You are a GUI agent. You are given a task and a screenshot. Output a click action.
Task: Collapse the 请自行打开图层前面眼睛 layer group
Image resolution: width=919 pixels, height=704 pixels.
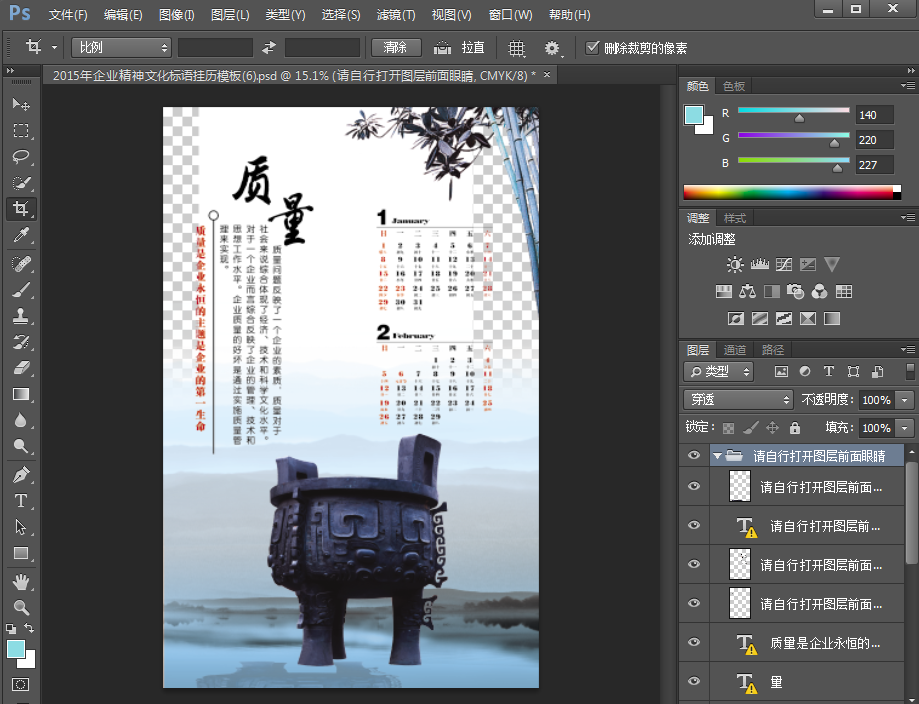pyautogui.click(x=717, y=456)
